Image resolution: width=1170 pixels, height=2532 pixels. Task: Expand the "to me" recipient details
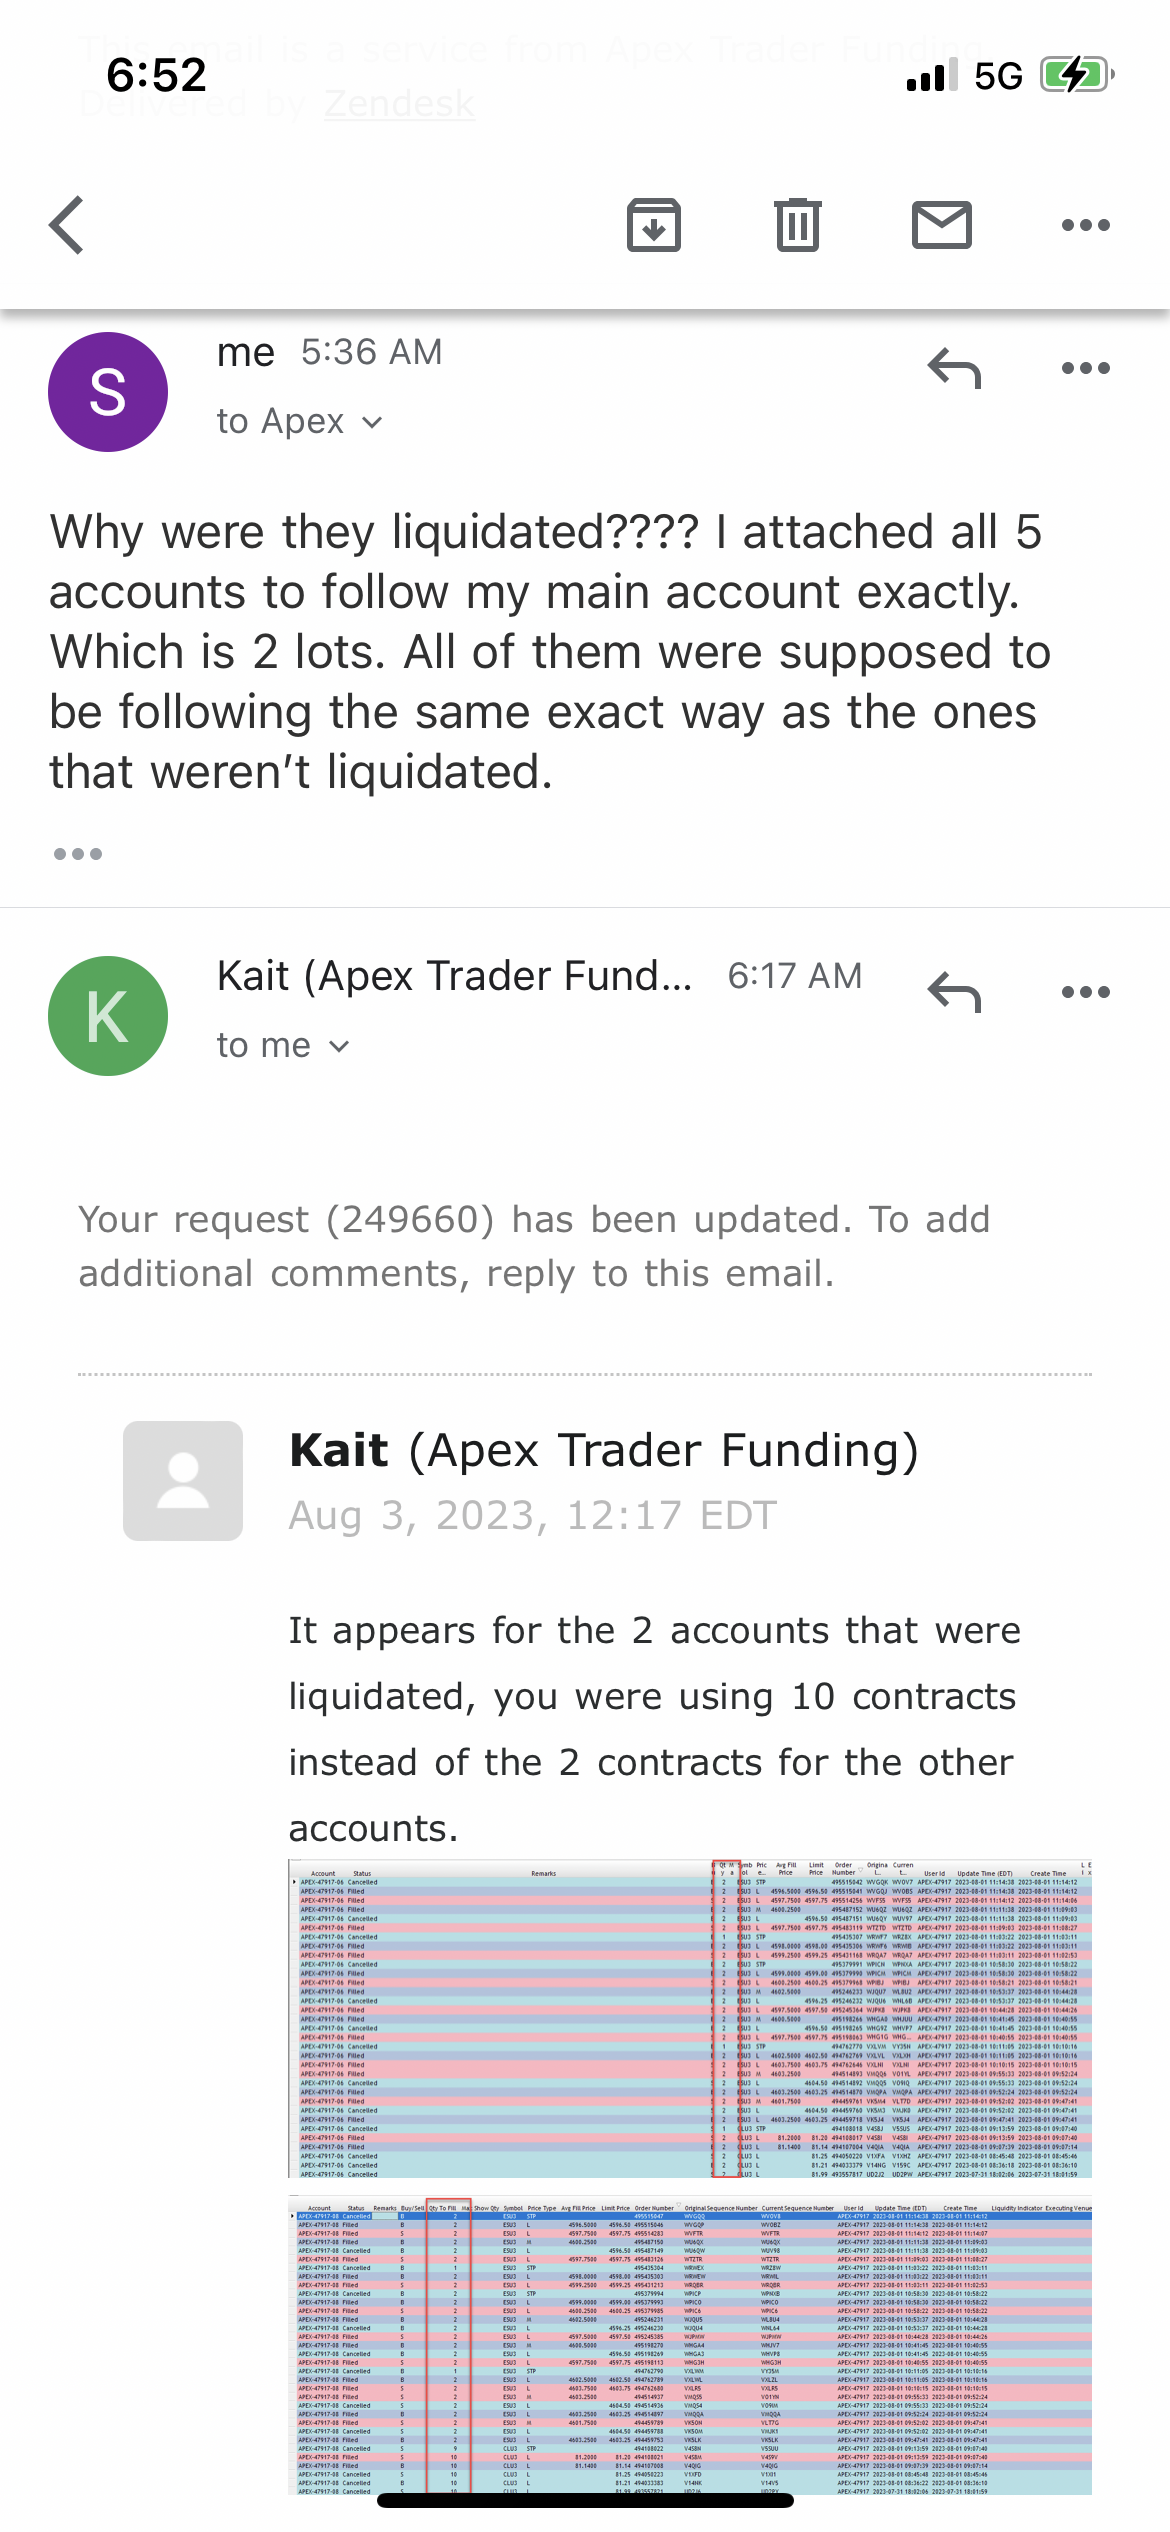[x=283, y=1046]
